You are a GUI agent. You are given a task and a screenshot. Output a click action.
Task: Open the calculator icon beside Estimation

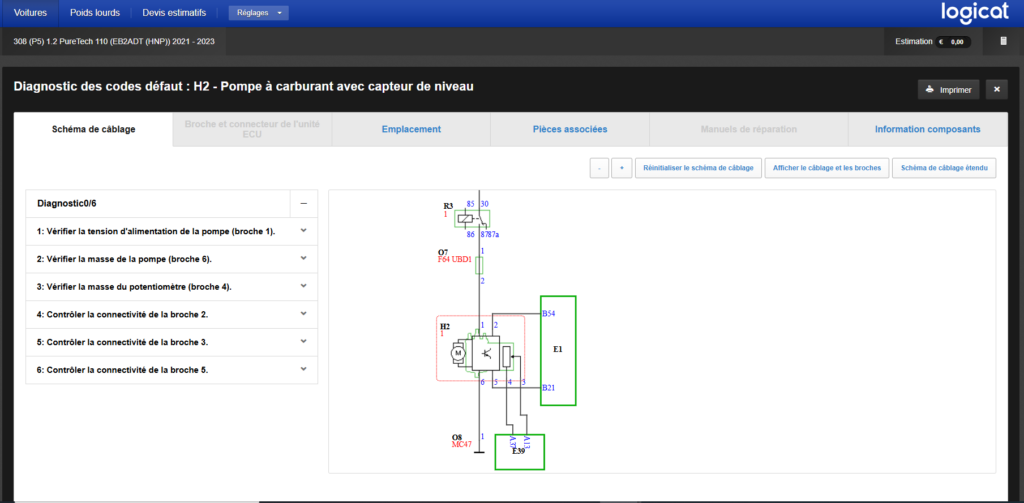pyautogui.click(x=1004, y=41)
